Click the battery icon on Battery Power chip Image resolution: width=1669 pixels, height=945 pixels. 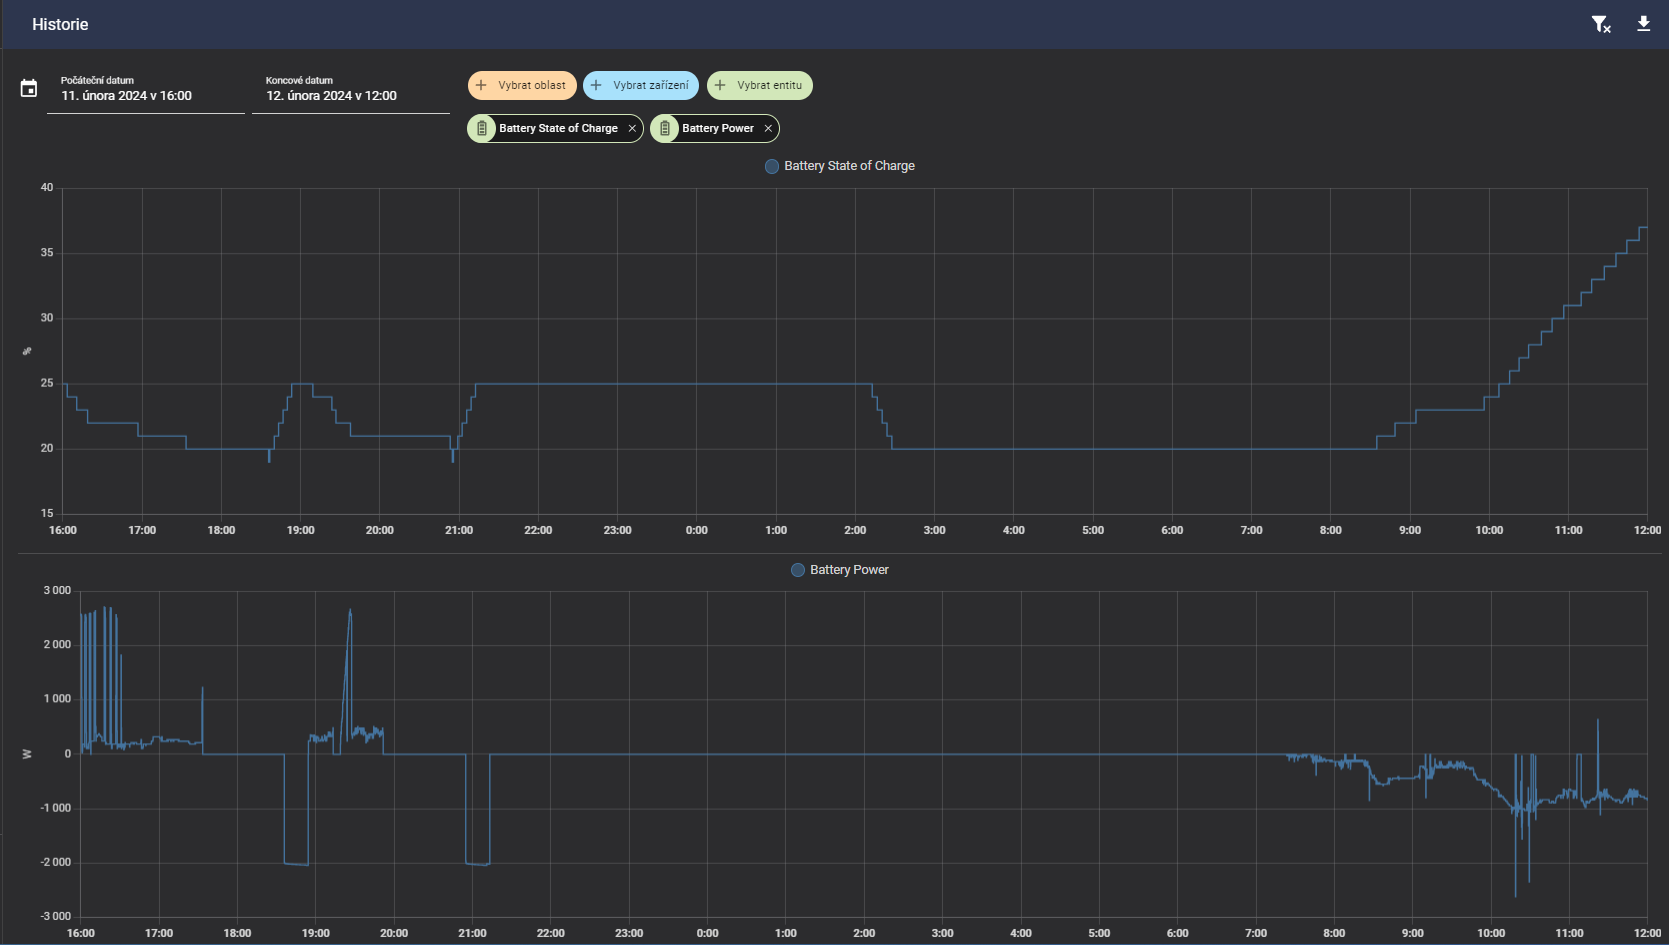coord(665,128)
